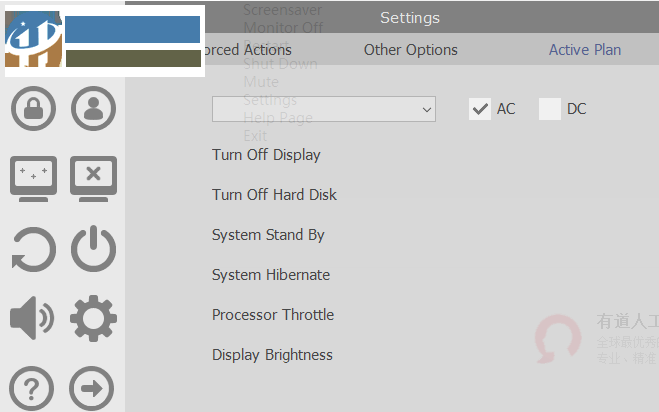Expand the power plan dropdown

(324, 109)
